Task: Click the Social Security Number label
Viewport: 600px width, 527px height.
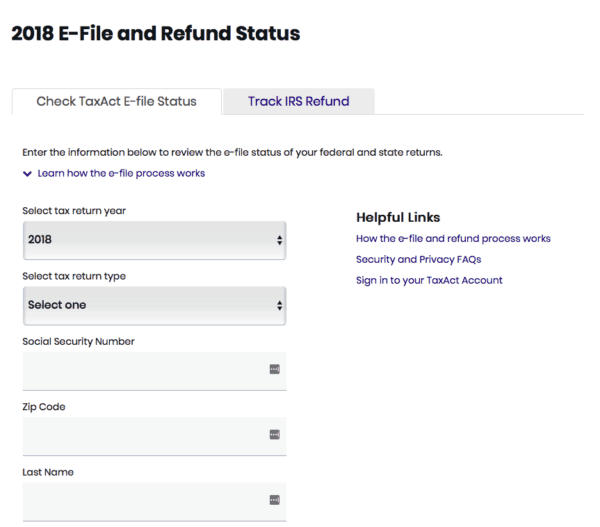Action: tap(78, 341)
